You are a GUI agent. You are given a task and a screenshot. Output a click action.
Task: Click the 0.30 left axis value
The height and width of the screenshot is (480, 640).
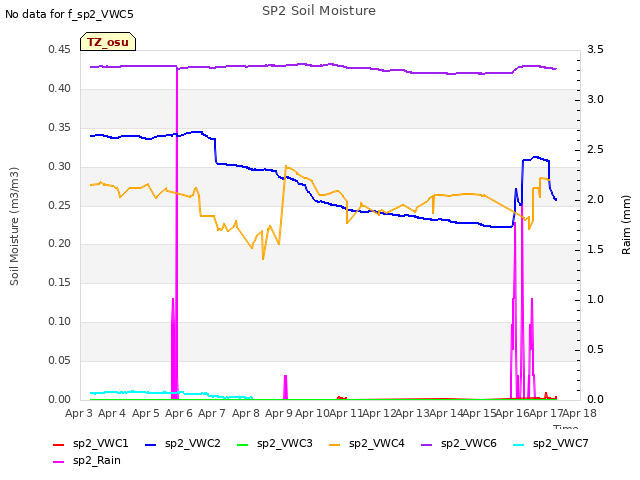click(x=59, y=167)
